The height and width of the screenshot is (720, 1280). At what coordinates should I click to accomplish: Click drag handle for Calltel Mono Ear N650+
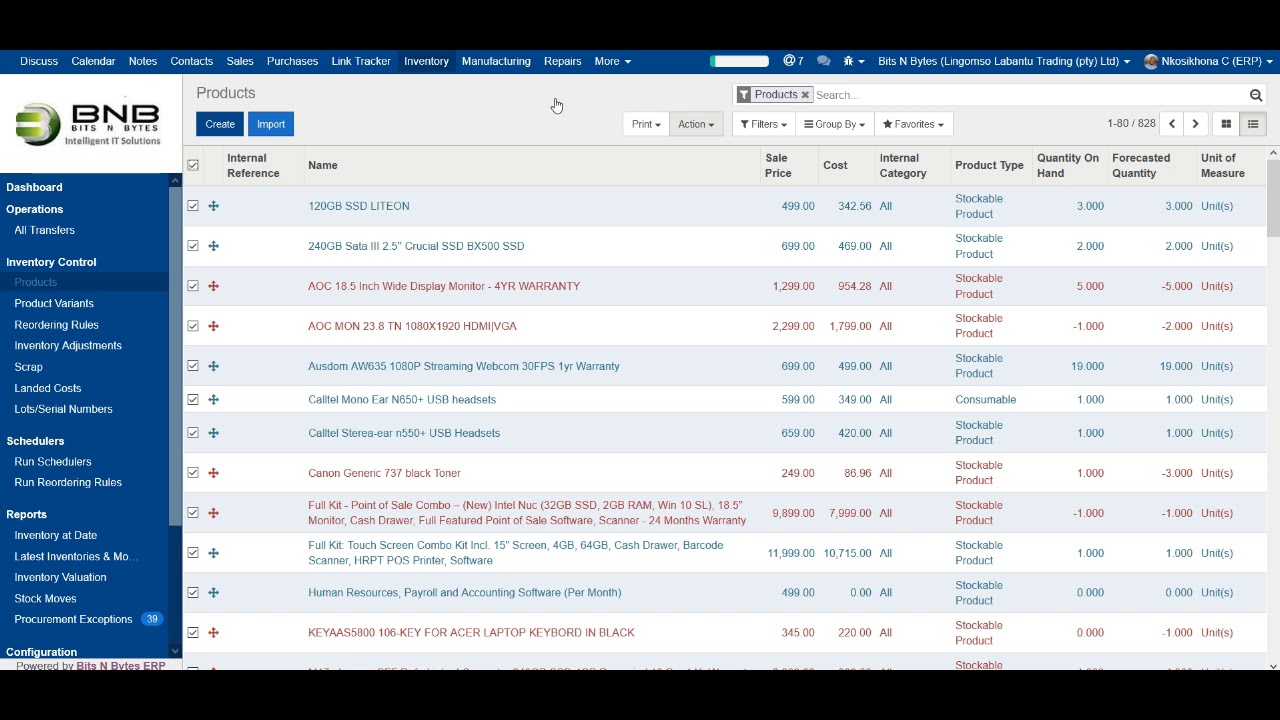tap(213, 399)
